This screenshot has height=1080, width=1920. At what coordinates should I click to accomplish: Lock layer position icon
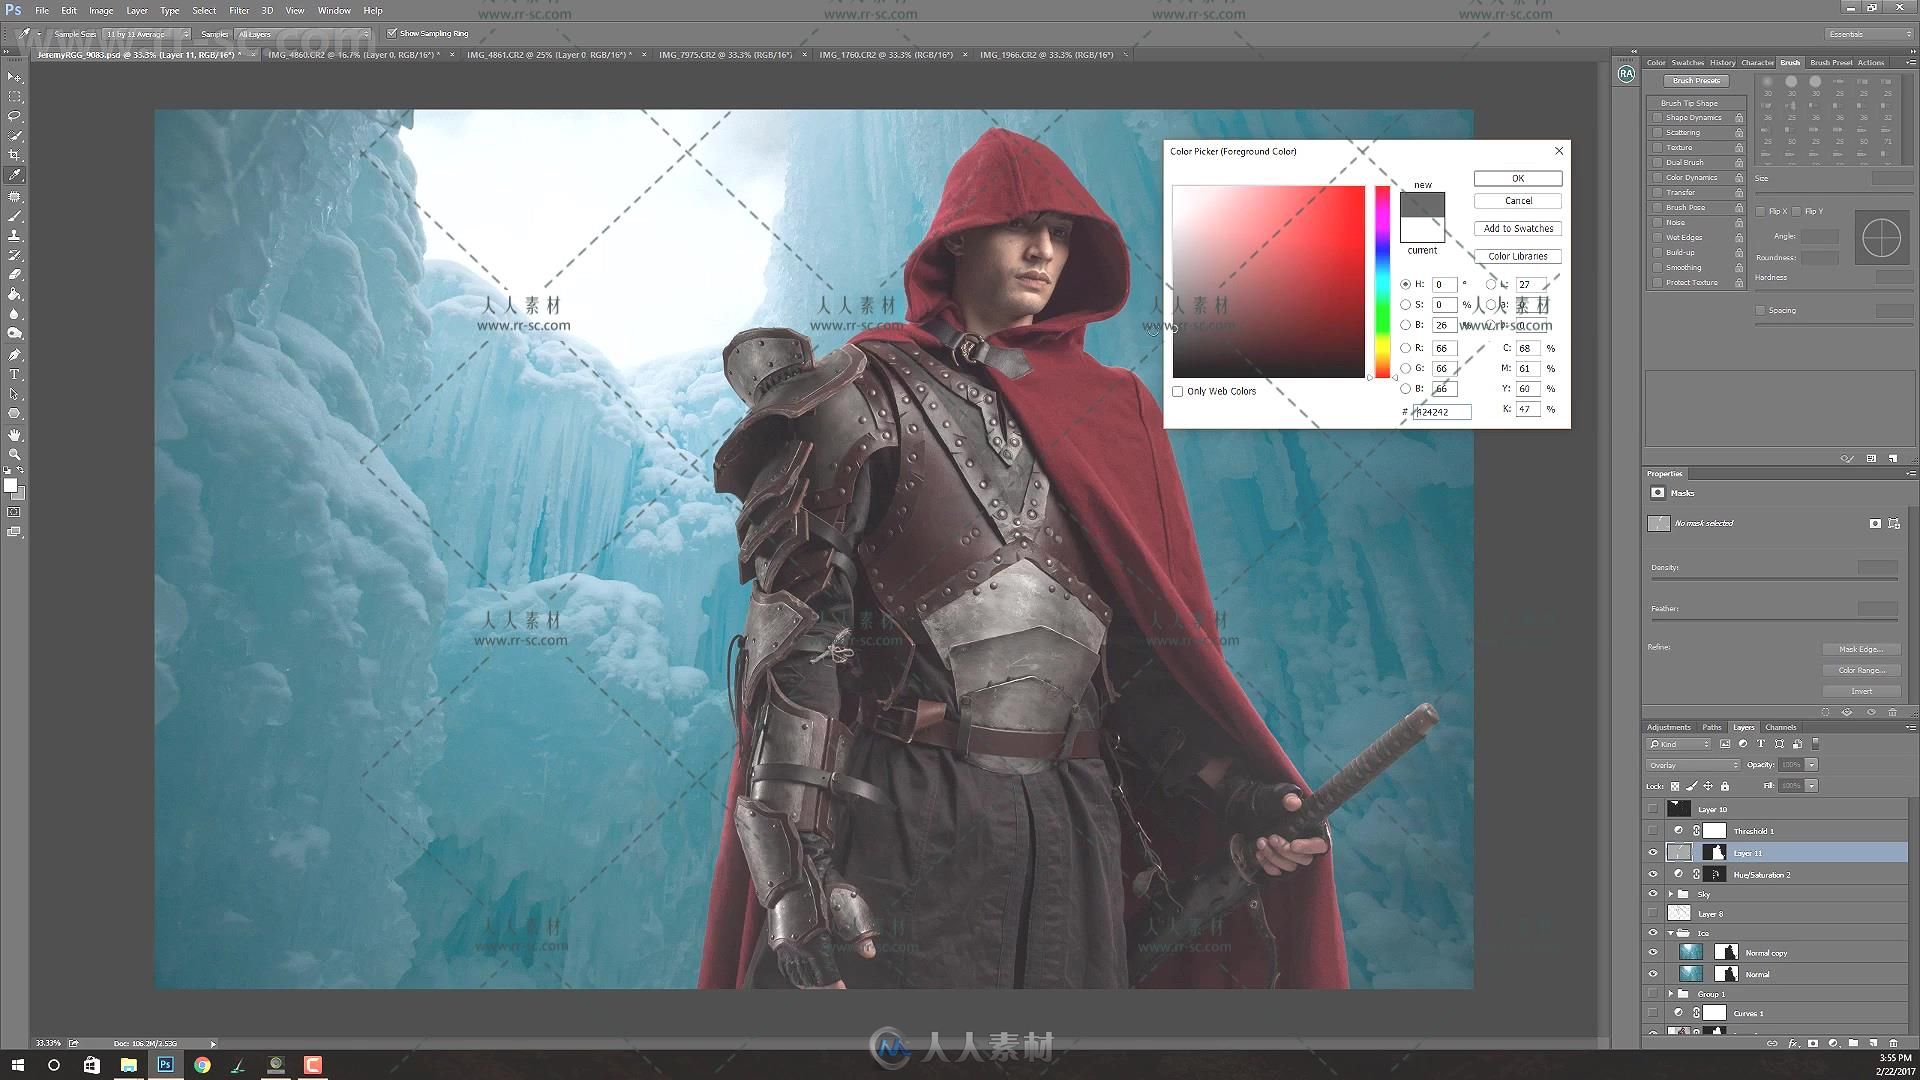click(1708, 786)
